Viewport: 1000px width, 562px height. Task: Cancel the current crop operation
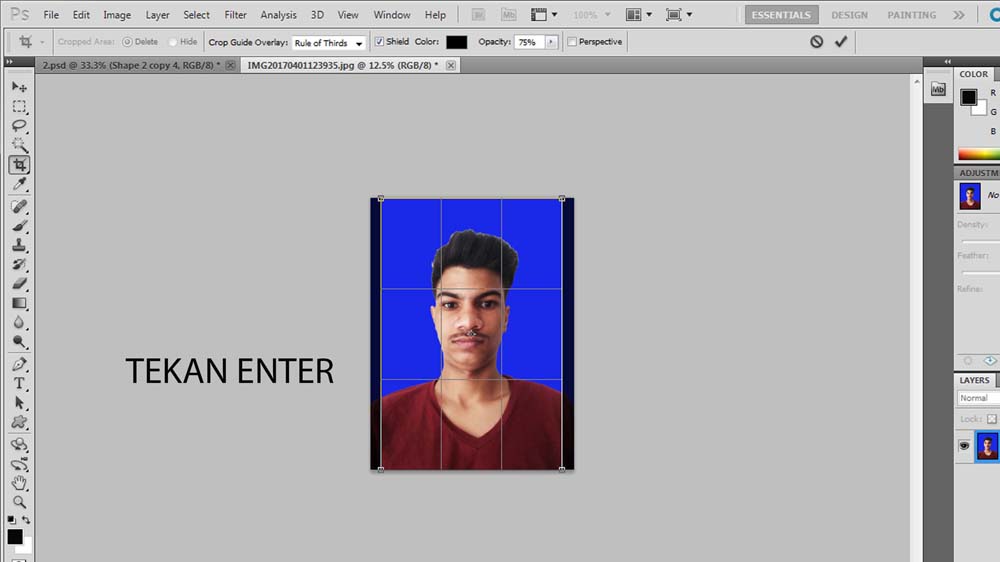click(816, 41)
